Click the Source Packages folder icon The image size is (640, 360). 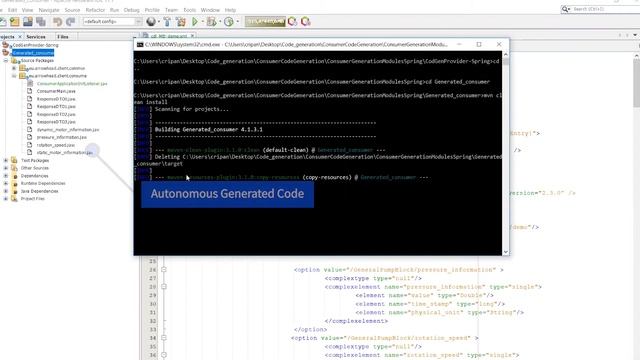(15, 60)
